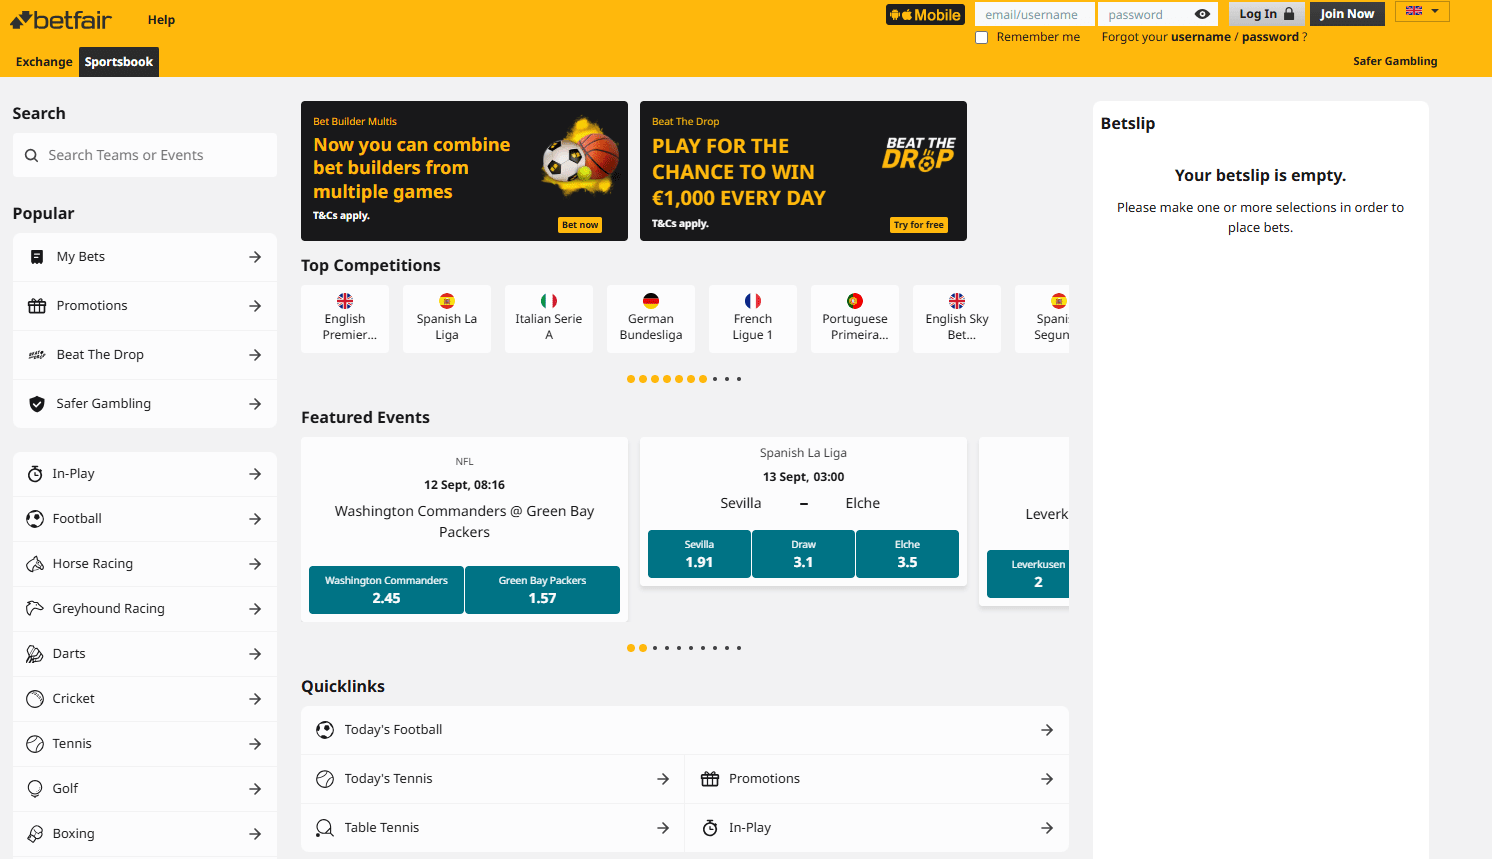Open the Help menu item
This screenshot has width=1492, height=859.
pyautogui.click(x=161, y=20)
